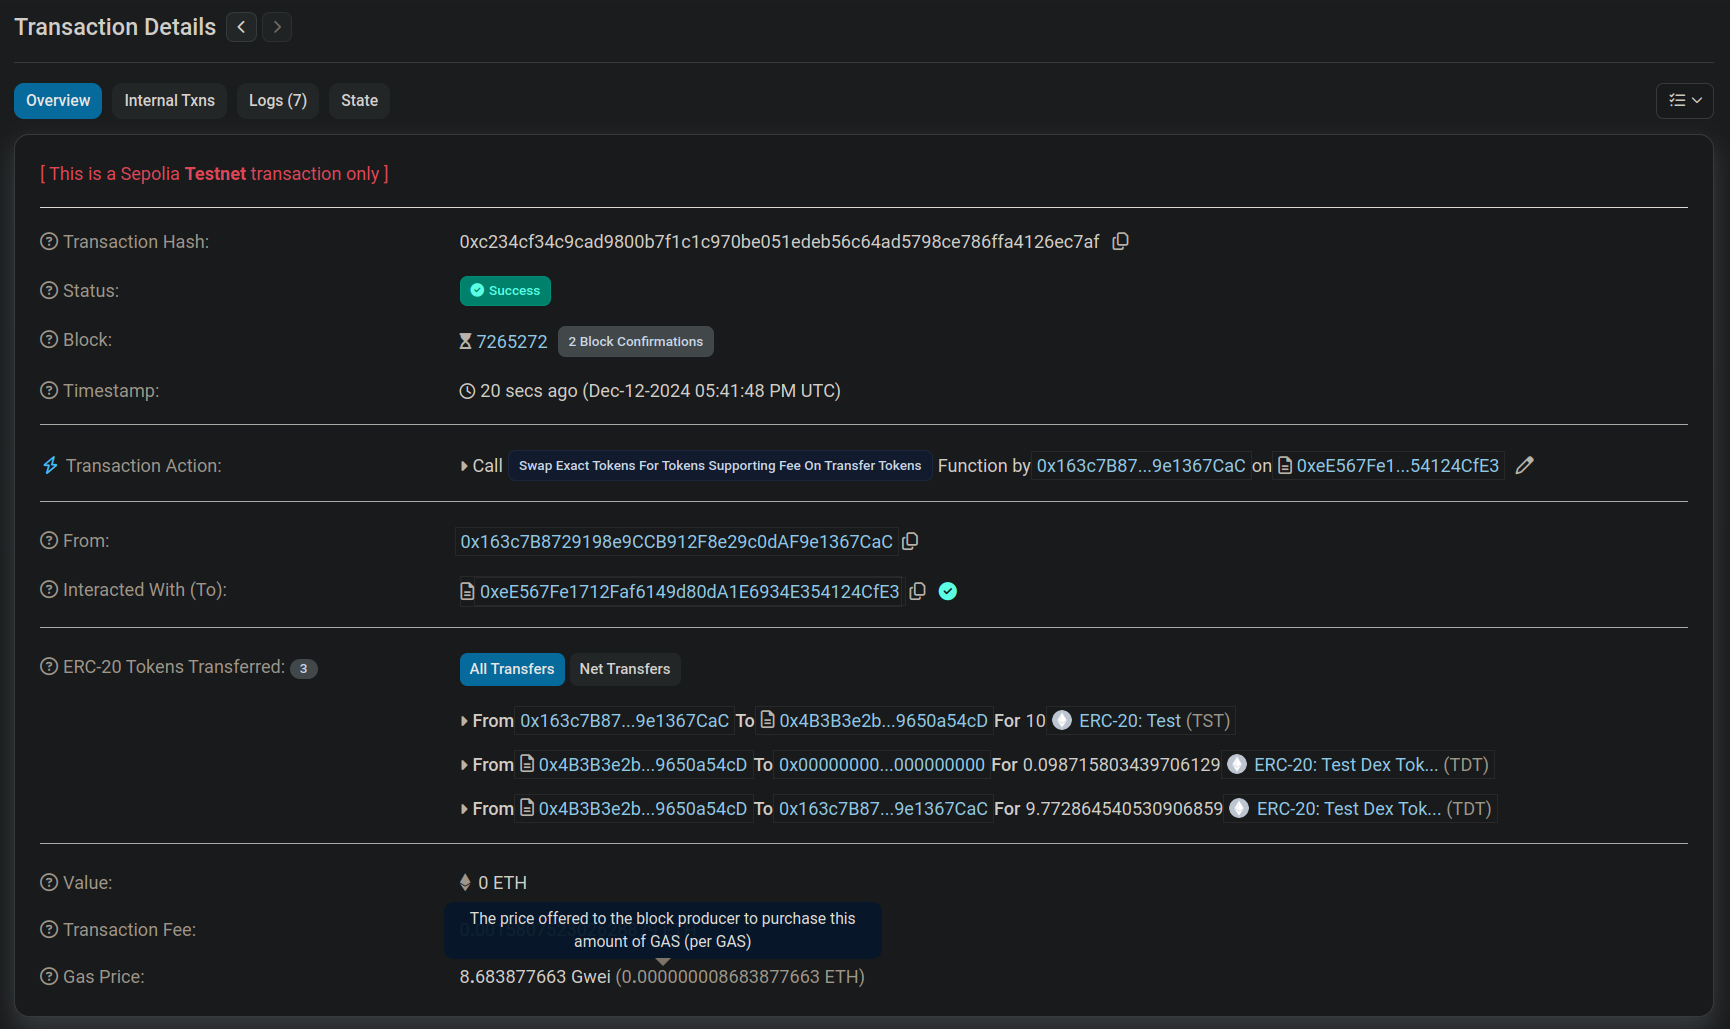Screen dimensions: 1730x1029
Task: Click the hourglass icon beside block number
Action: point(465,341)
